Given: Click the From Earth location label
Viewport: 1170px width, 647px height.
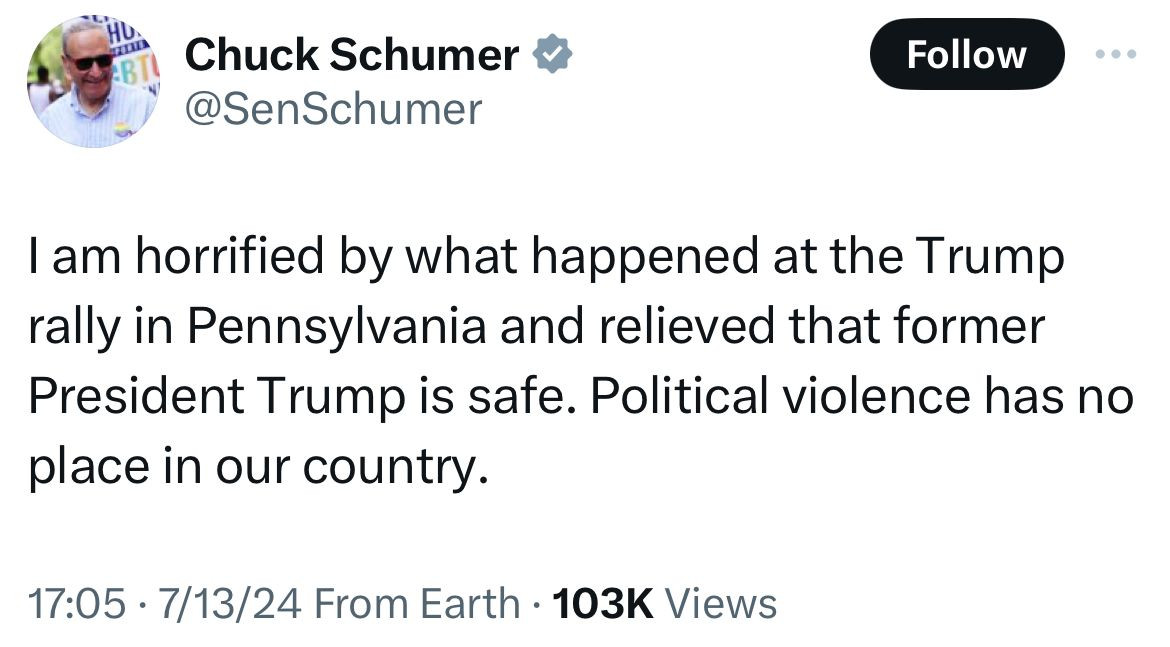Looking at the screenshot, I should (422, 604).
